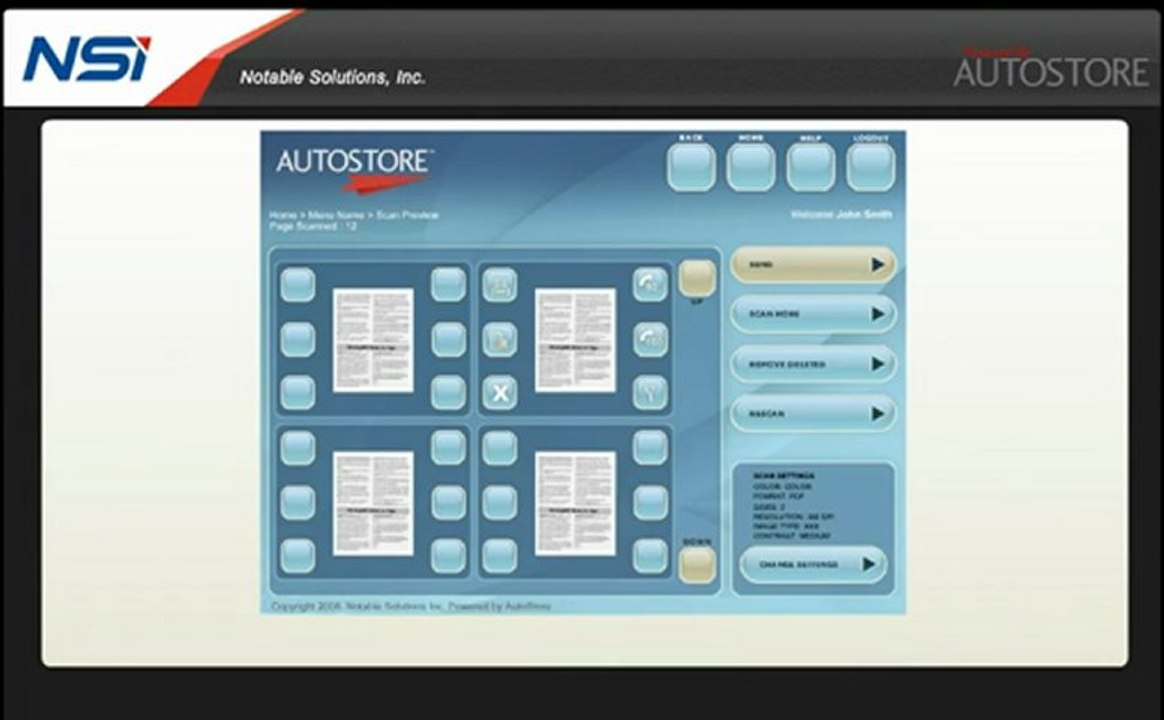Select the bottom-left scanned page thumbnail
This screenshot has width=1164, height=720.
pyautogui.click(x=373, y=503)
